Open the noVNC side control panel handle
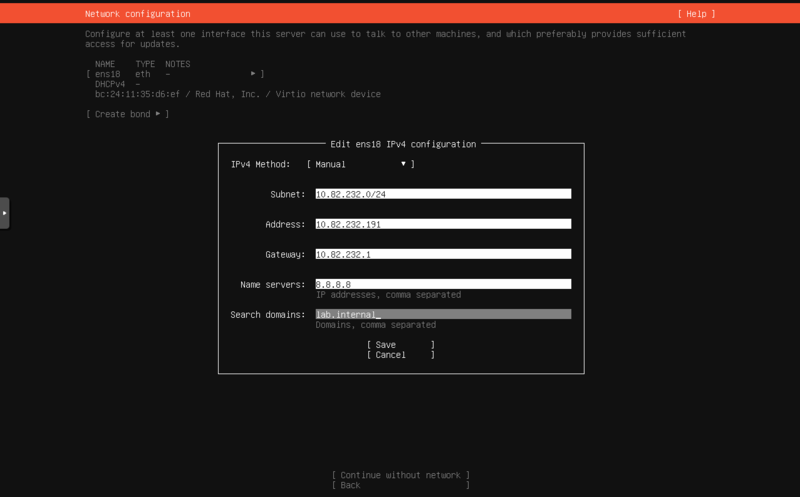 (x=4, y=213)
